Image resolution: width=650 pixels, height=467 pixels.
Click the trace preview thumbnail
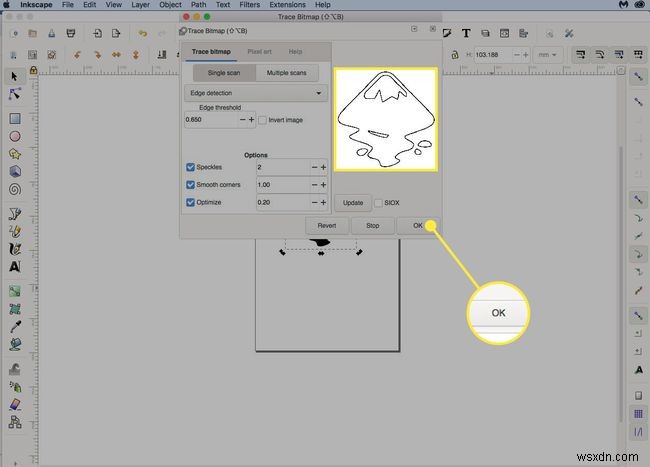coord(386,119)
